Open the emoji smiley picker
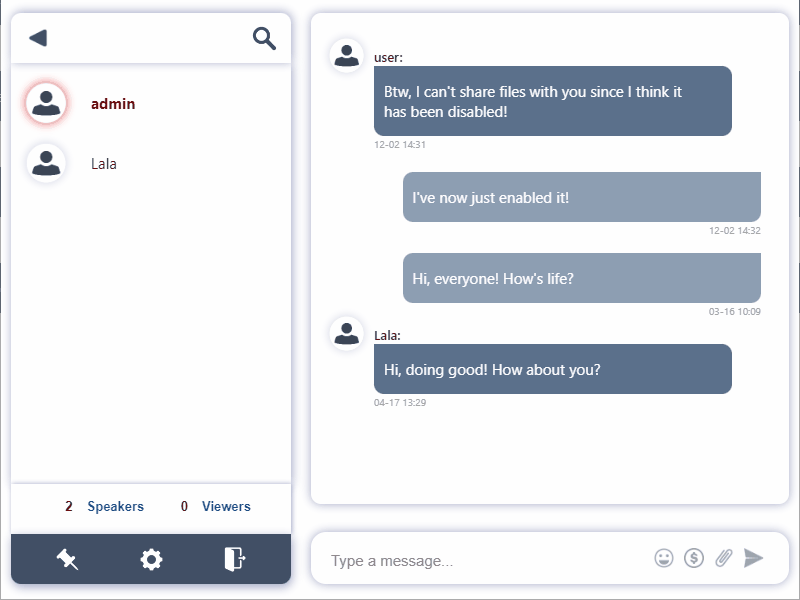800x600 pixels. 664,558
